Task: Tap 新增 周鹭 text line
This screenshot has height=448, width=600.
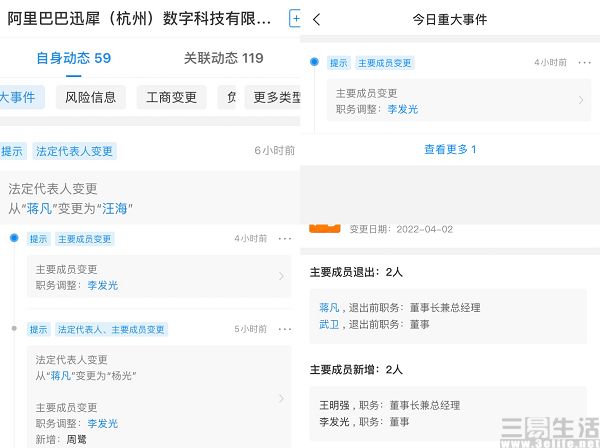Action: coord(61,440)
